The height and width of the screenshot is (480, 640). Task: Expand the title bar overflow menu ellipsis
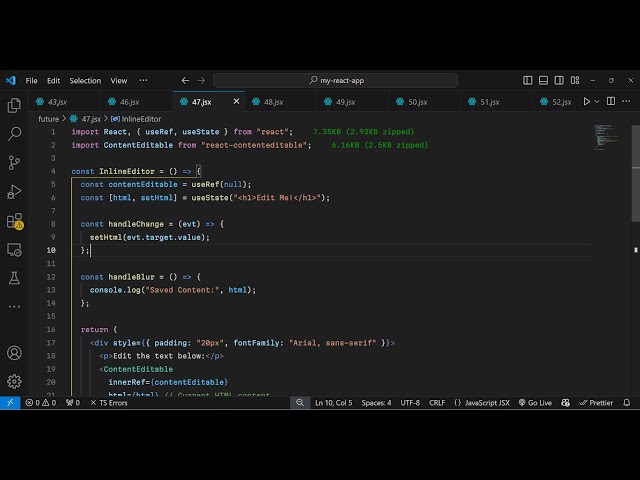(144, 80)
